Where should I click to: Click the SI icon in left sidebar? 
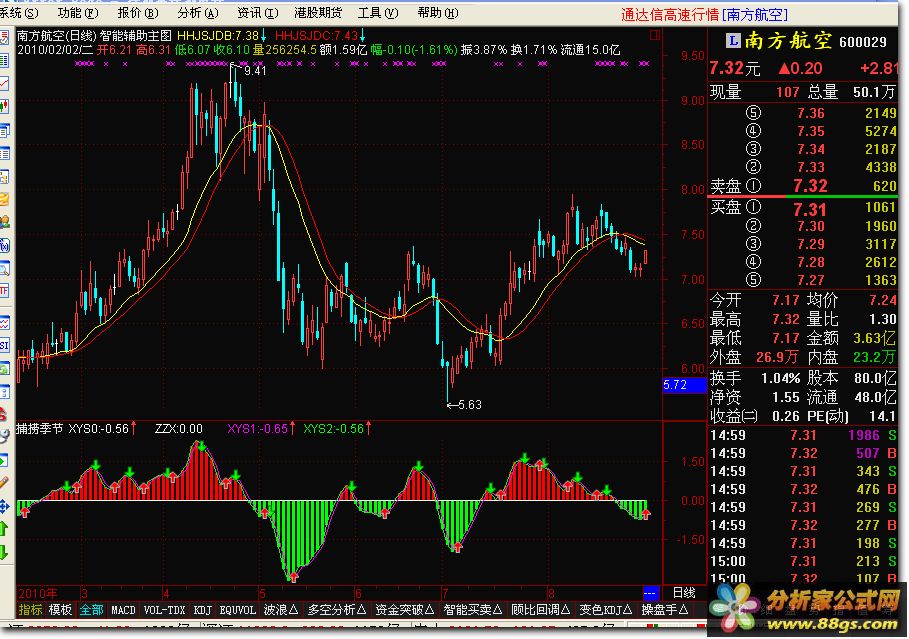point(3,346)
